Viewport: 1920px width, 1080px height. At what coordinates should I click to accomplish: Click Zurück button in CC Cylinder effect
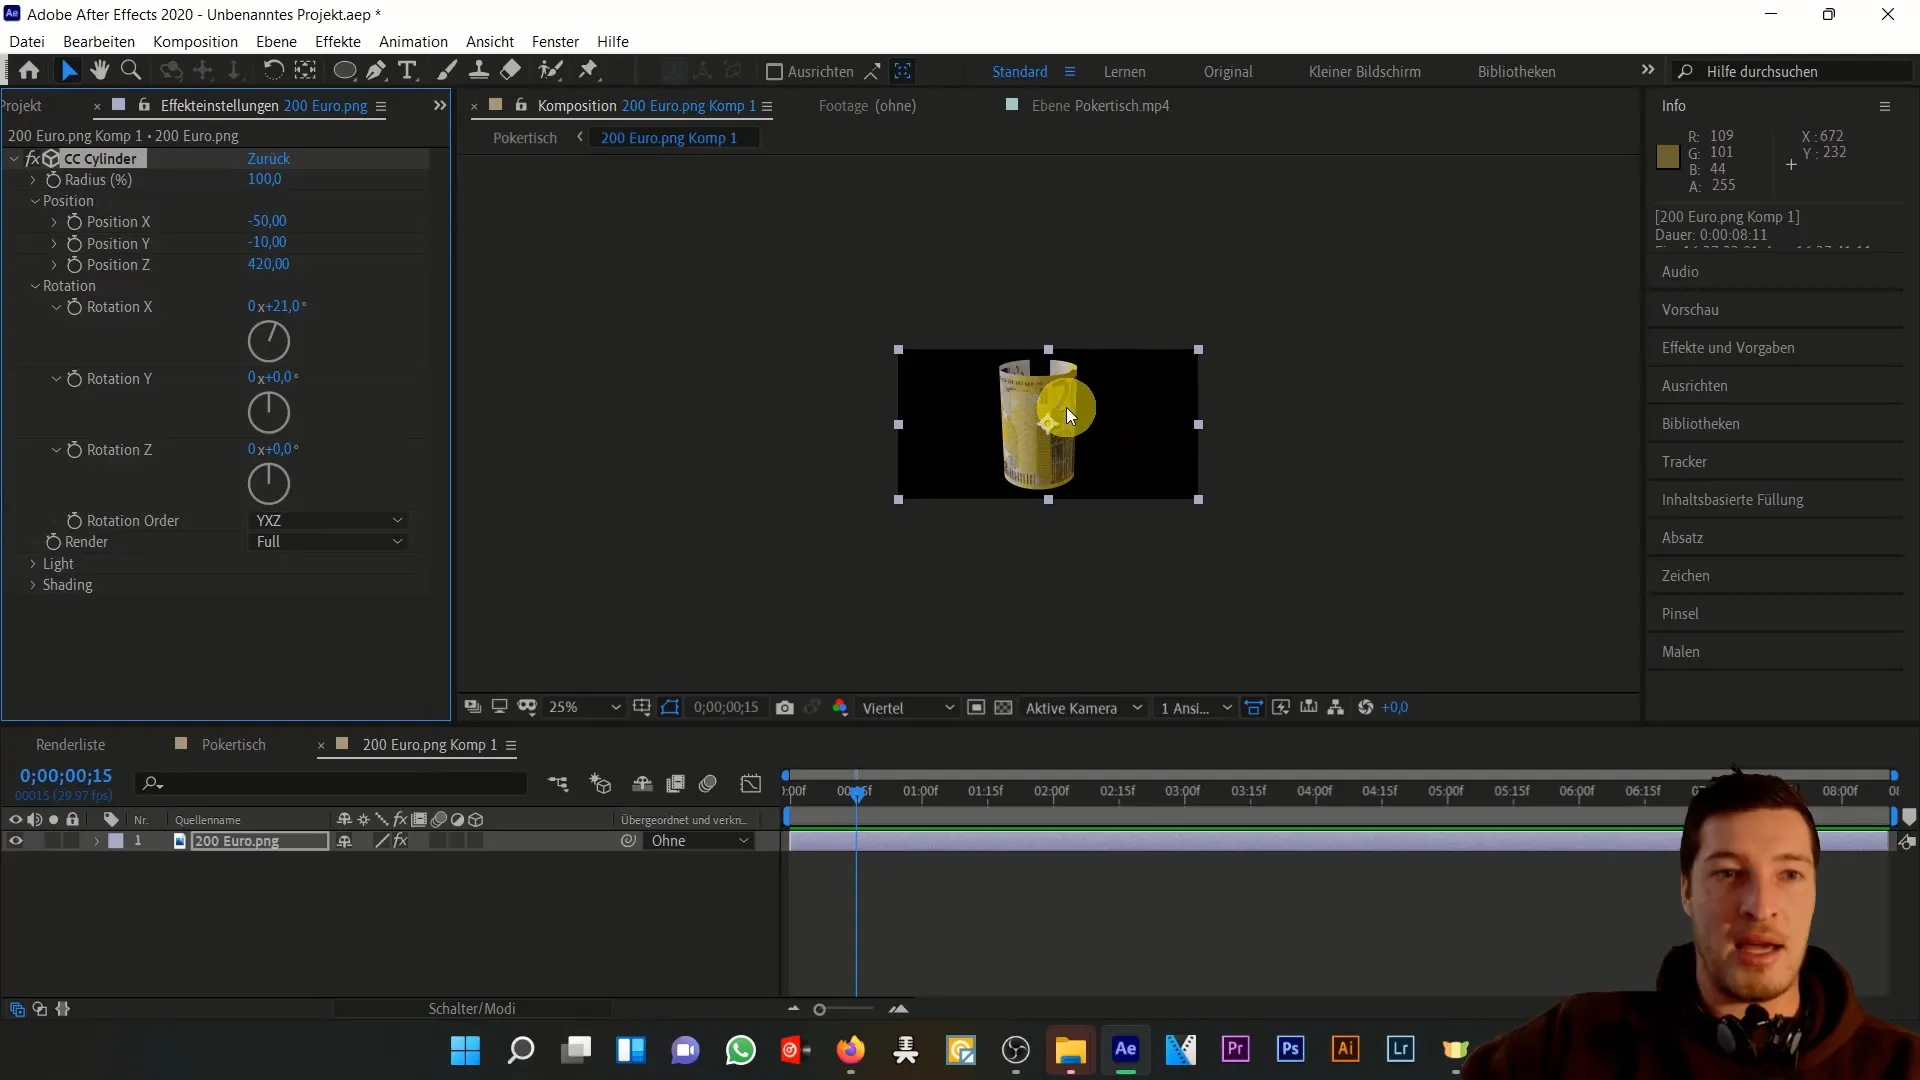pos(269,157)
